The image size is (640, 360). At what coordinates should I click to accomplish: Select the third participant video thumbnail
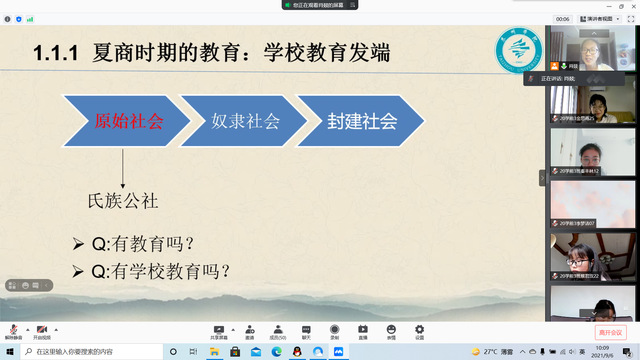[593, 152]
